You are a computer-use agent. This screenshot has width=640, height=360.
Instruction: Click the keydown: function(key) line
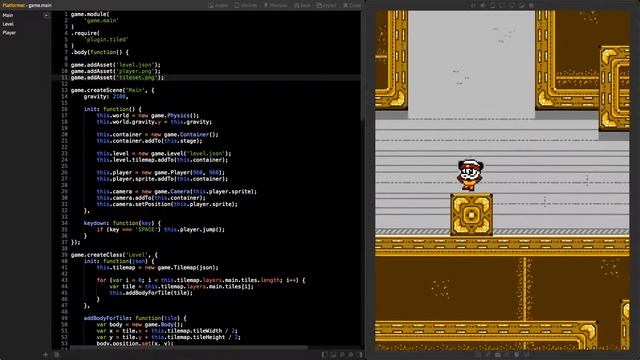pyautogui.click(x=122, y=223)
